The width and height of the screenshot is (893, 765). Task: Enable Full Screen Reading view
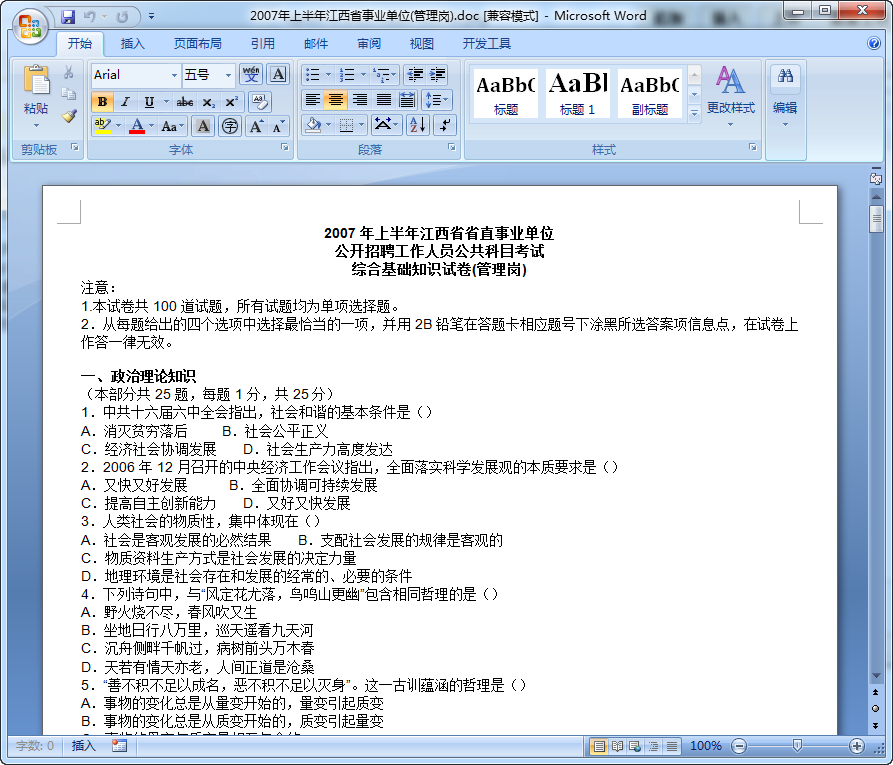617,747
